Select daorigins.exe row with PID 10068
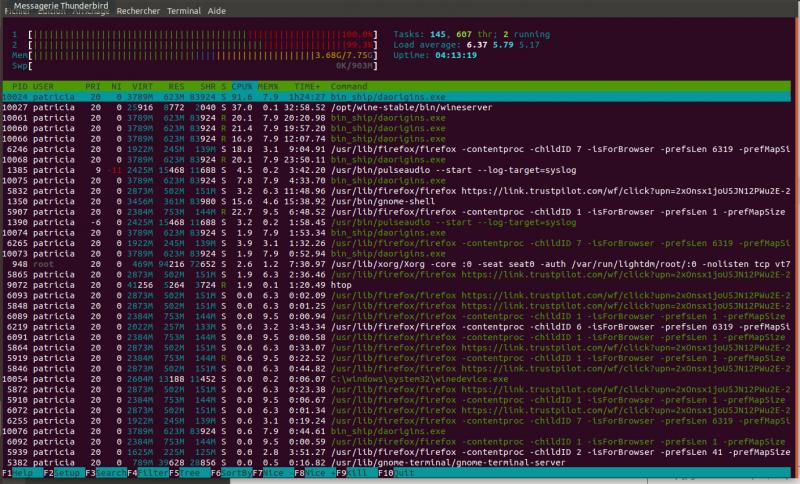 (x=396, y=160)
